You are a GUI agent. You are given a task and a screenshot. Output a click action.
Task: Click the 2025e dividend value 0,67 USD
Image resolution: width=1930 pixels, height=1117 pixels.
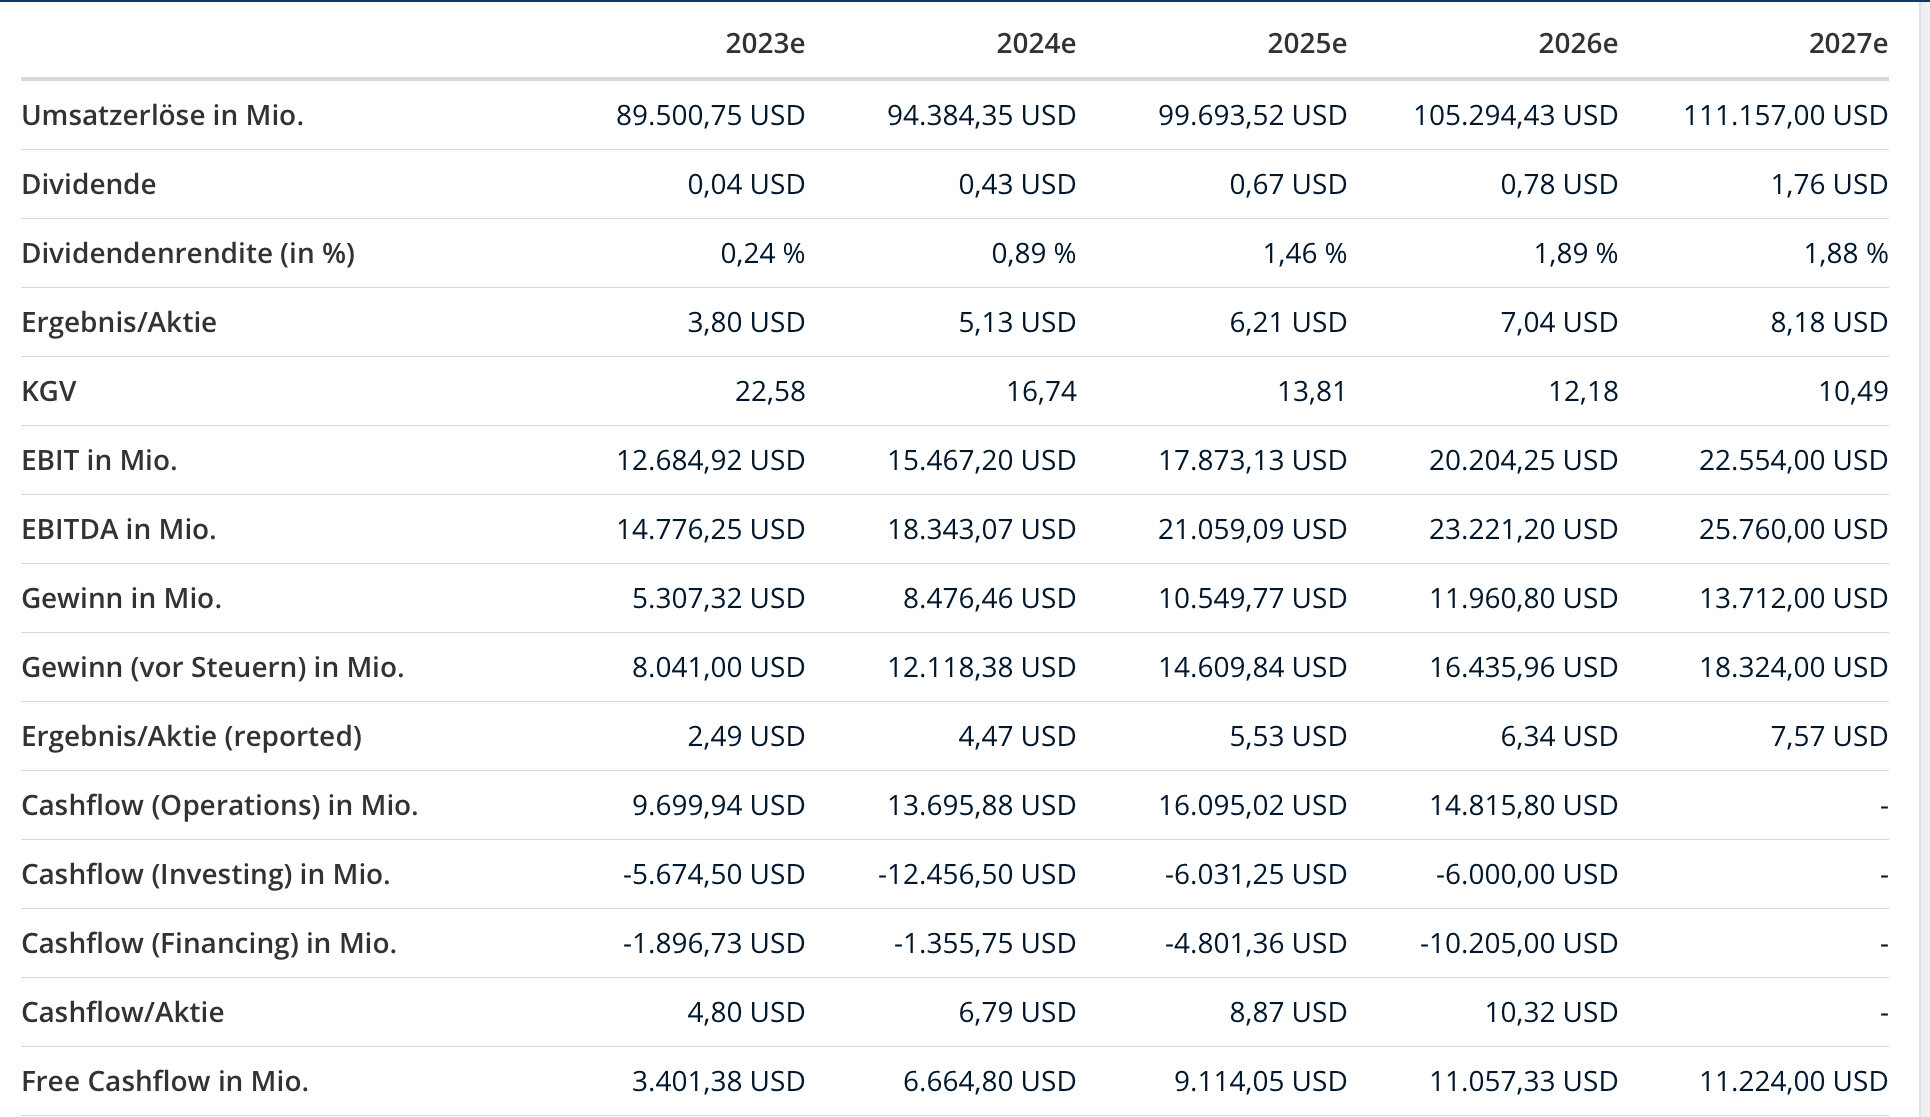(1288, 184)
